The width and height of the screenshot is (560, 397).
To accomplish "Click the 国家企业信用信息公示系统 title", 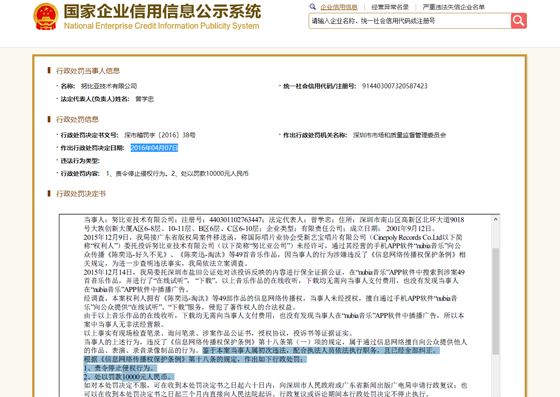I will (162, 11).
